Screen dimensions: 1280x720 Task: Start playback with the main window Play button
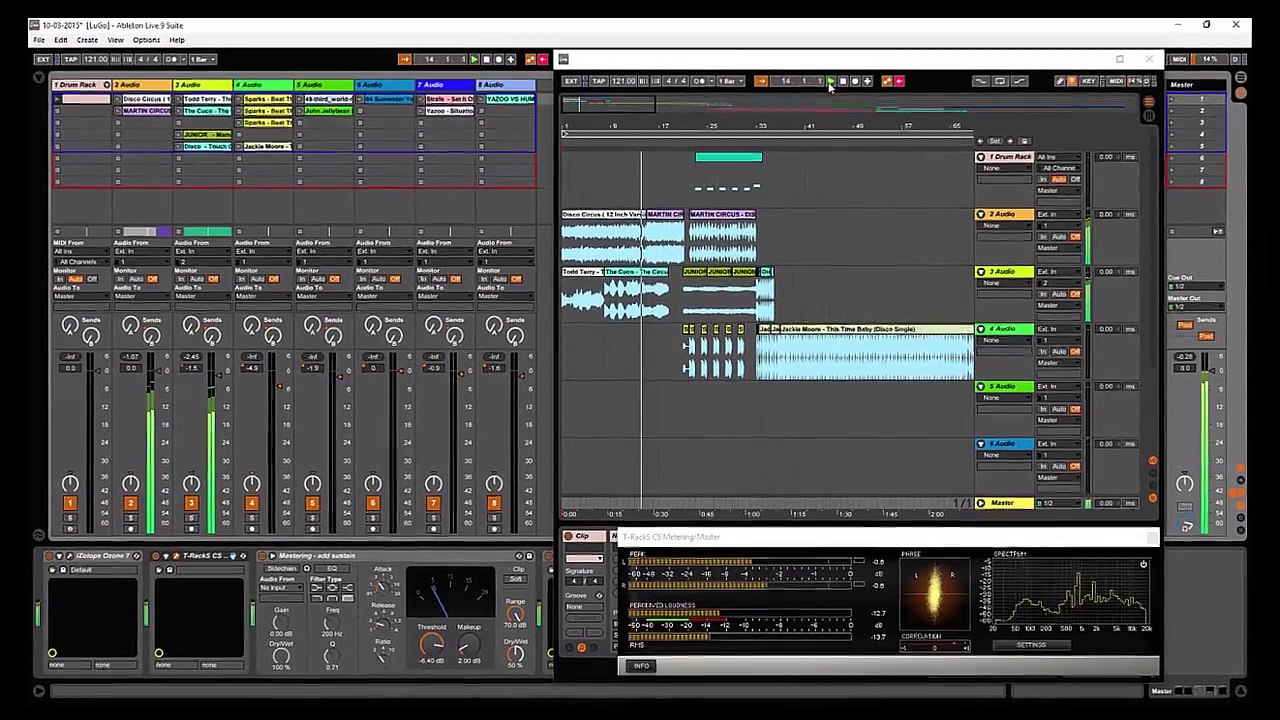(x=474, y=60)
